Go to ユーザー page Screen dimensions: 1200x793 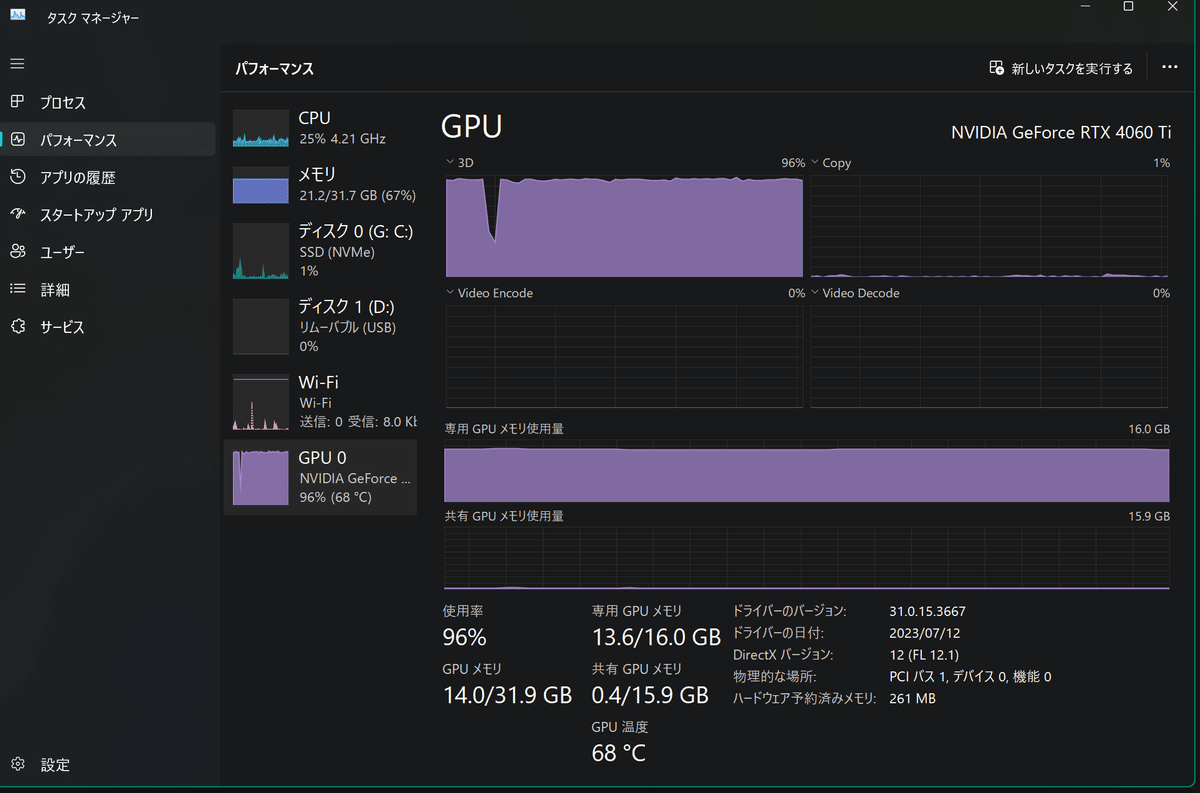click(x=108, y=252)
